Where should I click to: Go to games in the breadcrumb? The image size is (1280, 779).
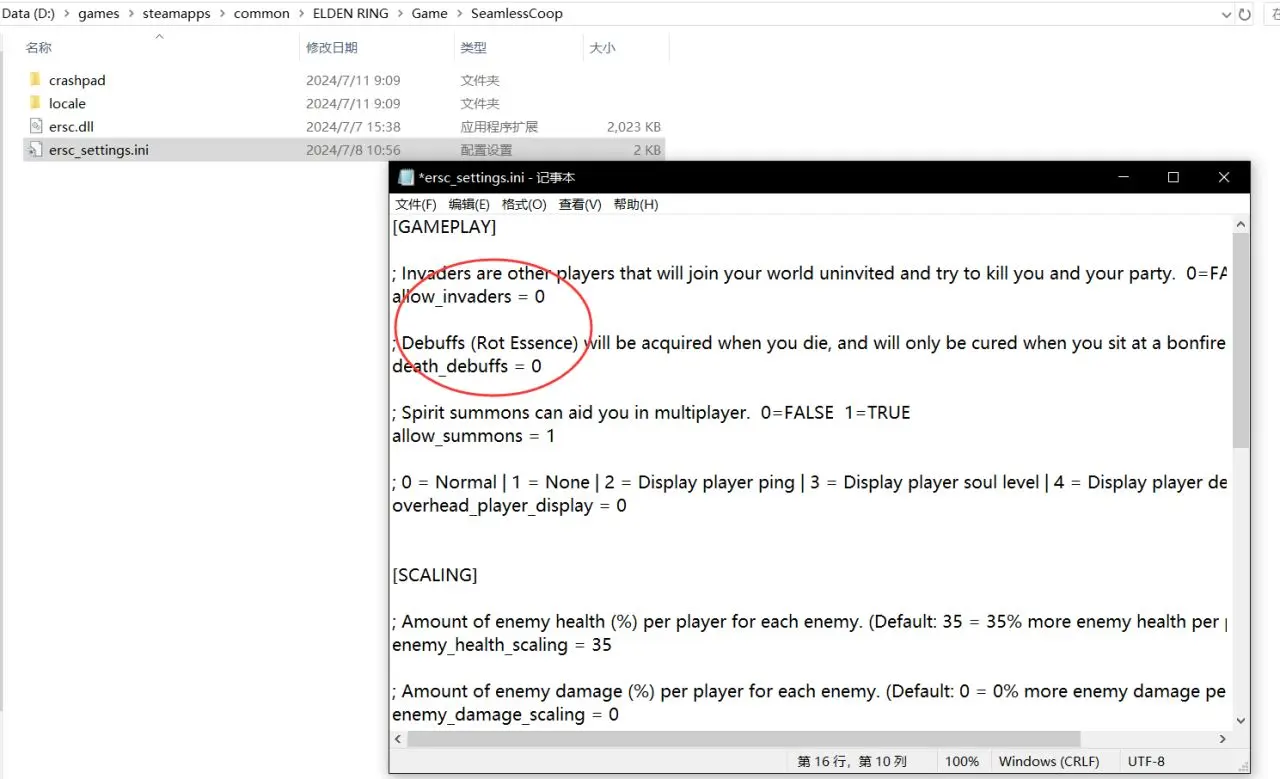pos(99,14)
